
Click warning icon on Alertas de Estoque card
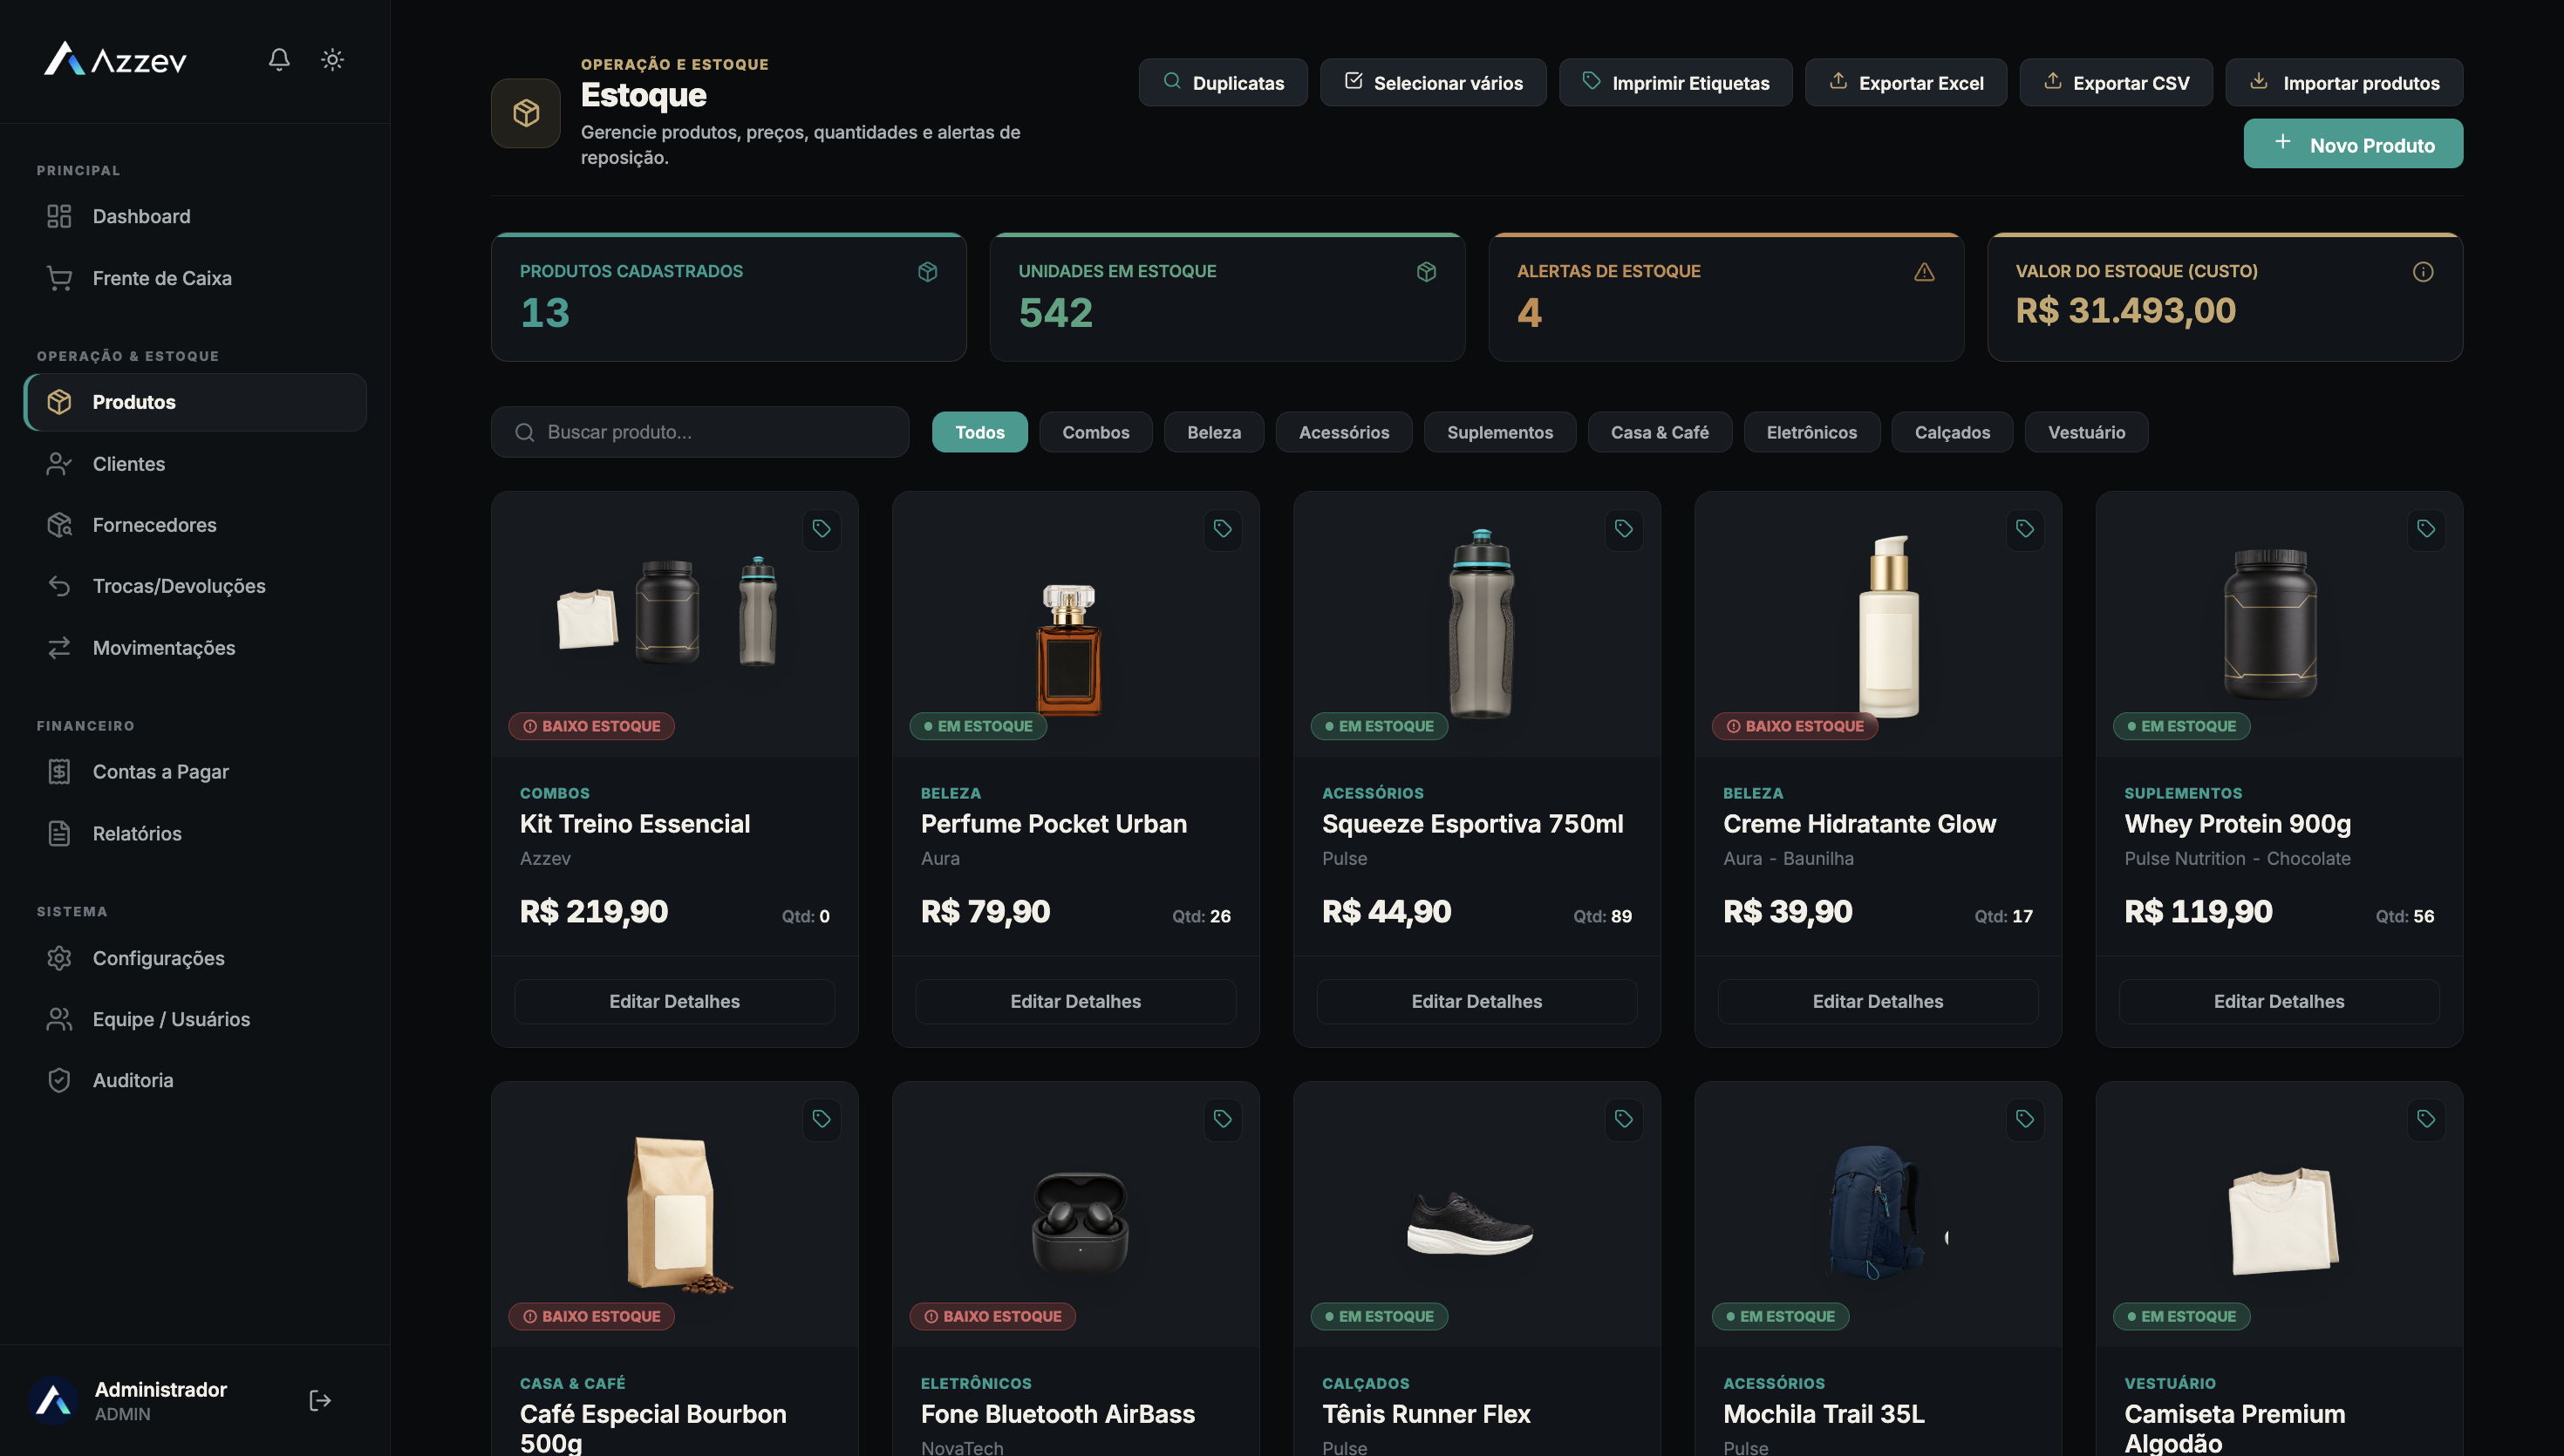tap(1924, 272)
